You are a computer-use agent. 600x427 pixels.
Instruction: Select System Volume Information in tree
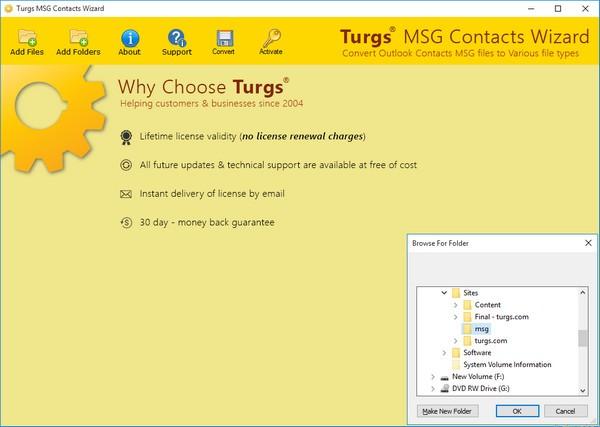click(507, 364)
